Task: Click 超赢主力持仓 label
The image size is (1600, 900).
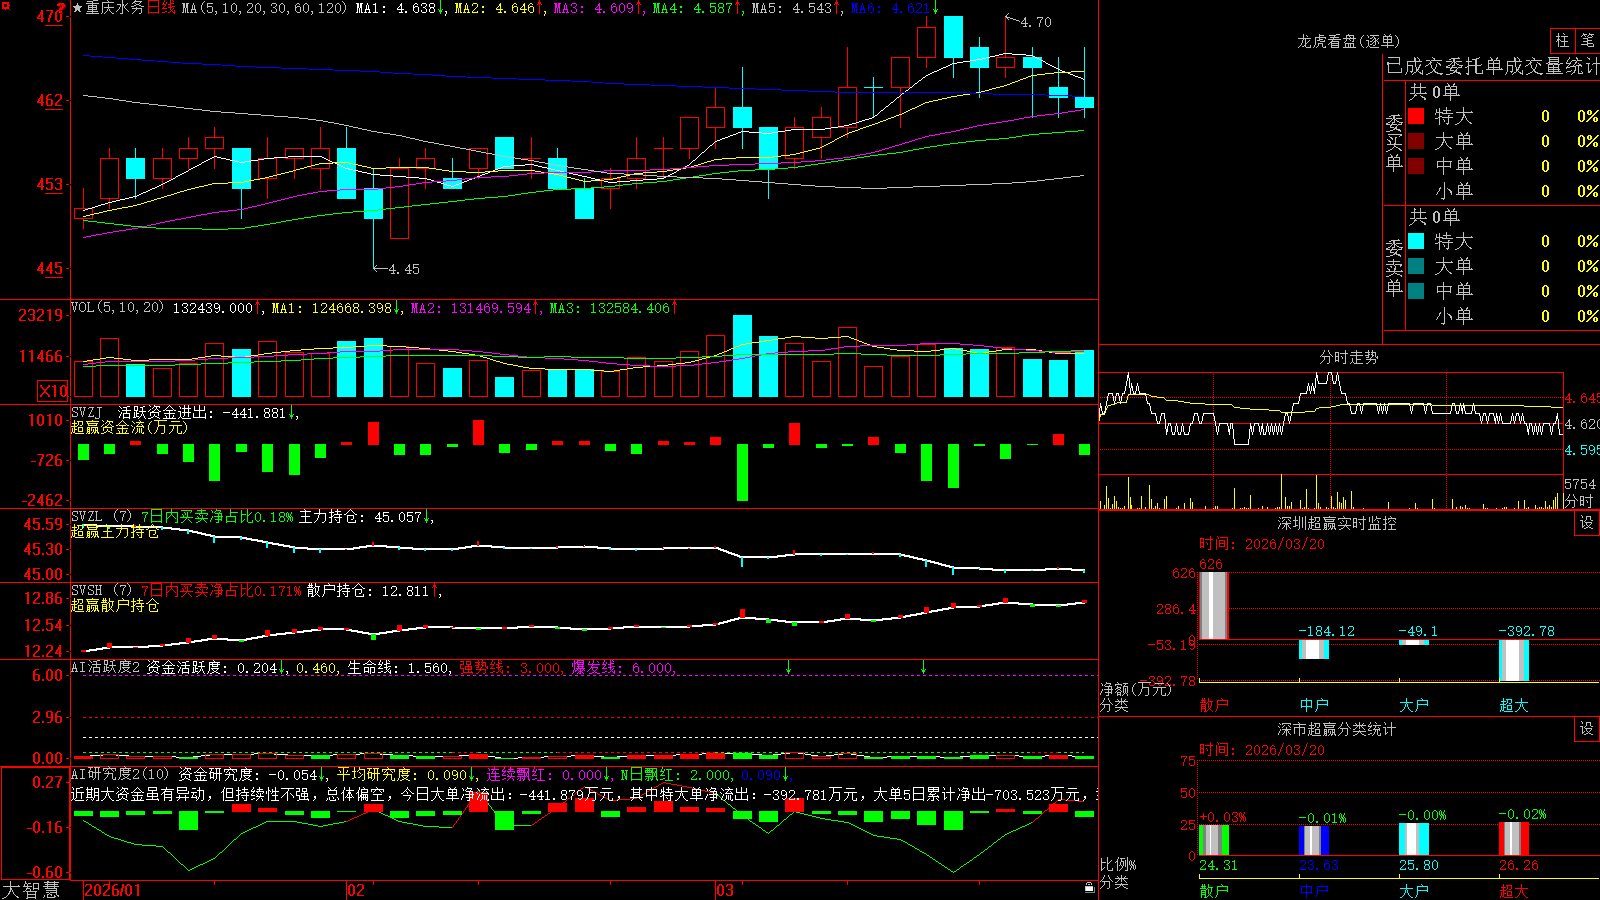Action: 115,532
